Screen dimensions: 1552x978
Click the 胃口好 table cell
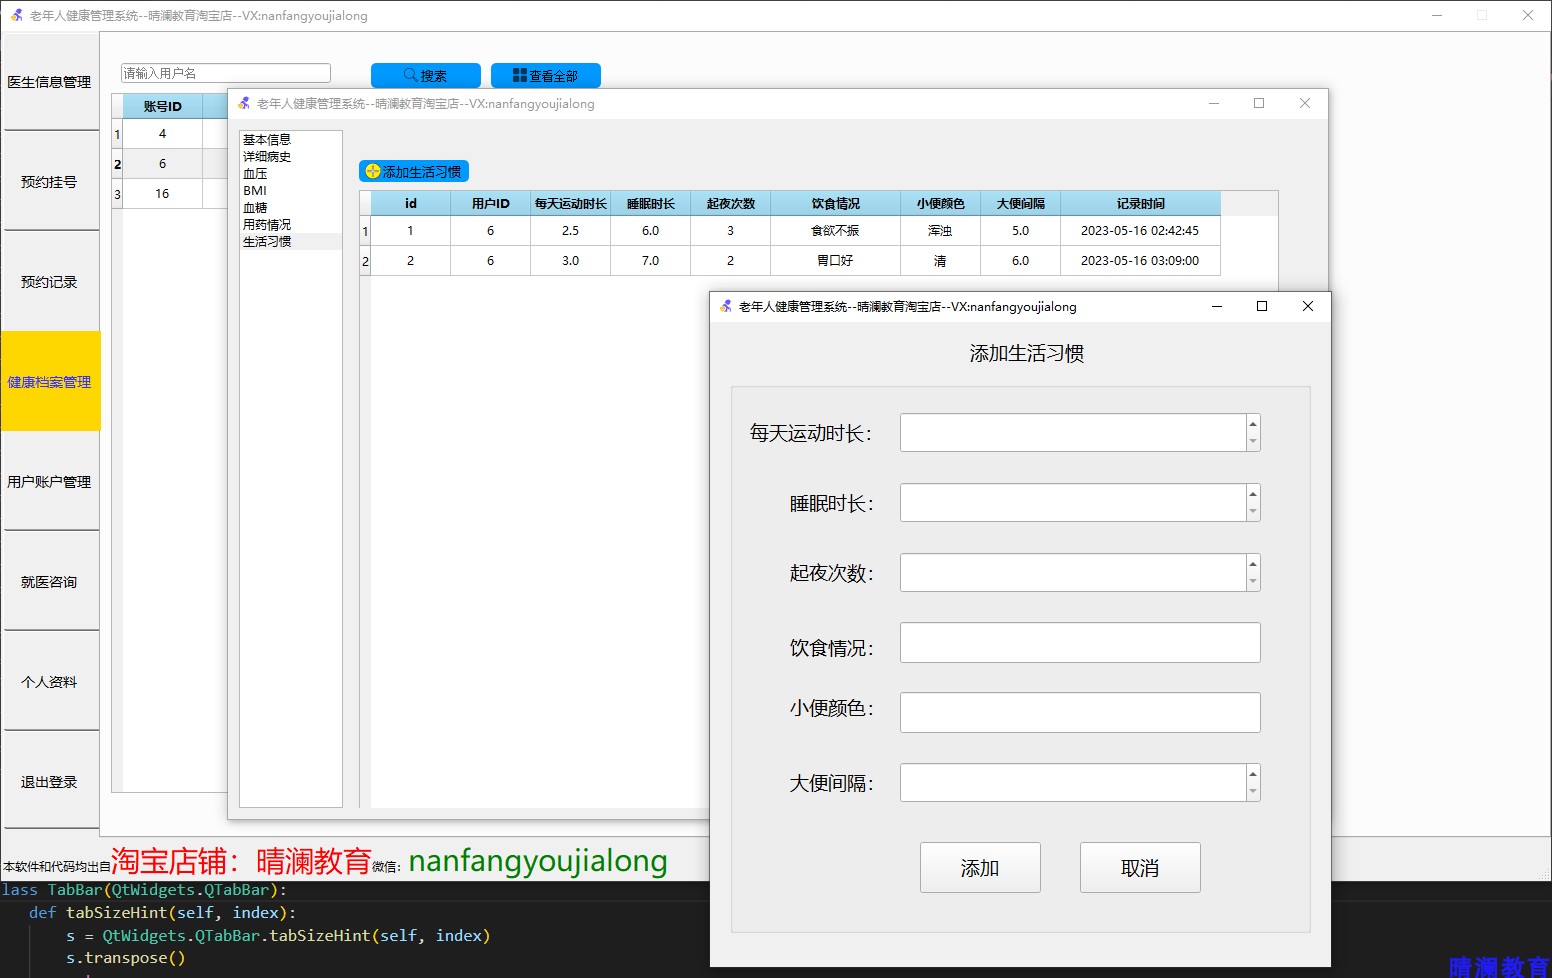click(x=835, y=261)
